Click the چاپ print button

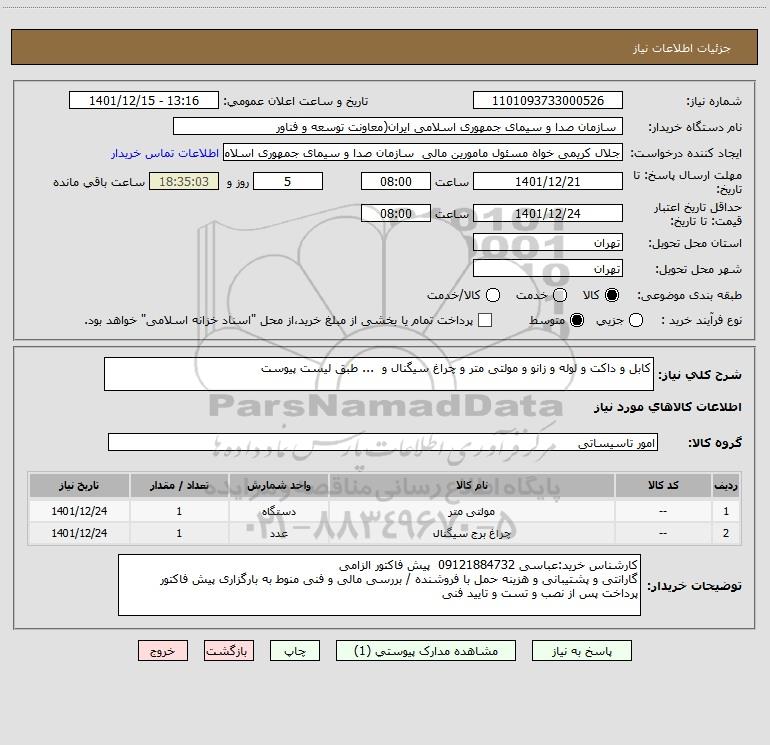pos(295,651)
